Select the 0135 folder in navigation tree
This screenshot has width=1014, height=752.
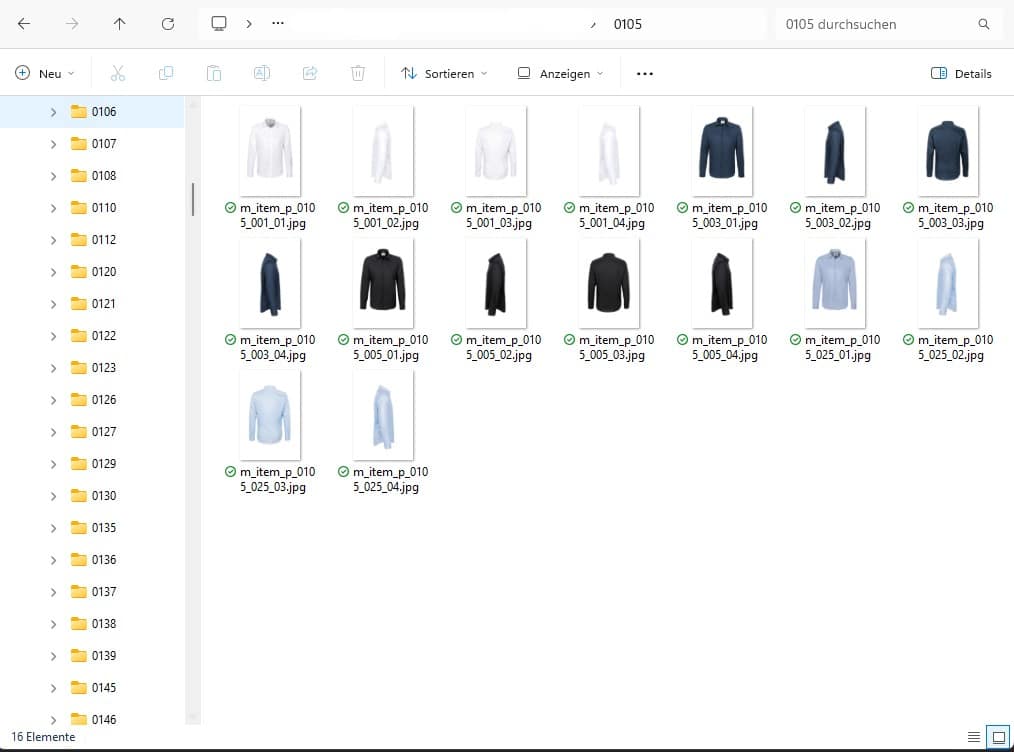coord(103,528)
